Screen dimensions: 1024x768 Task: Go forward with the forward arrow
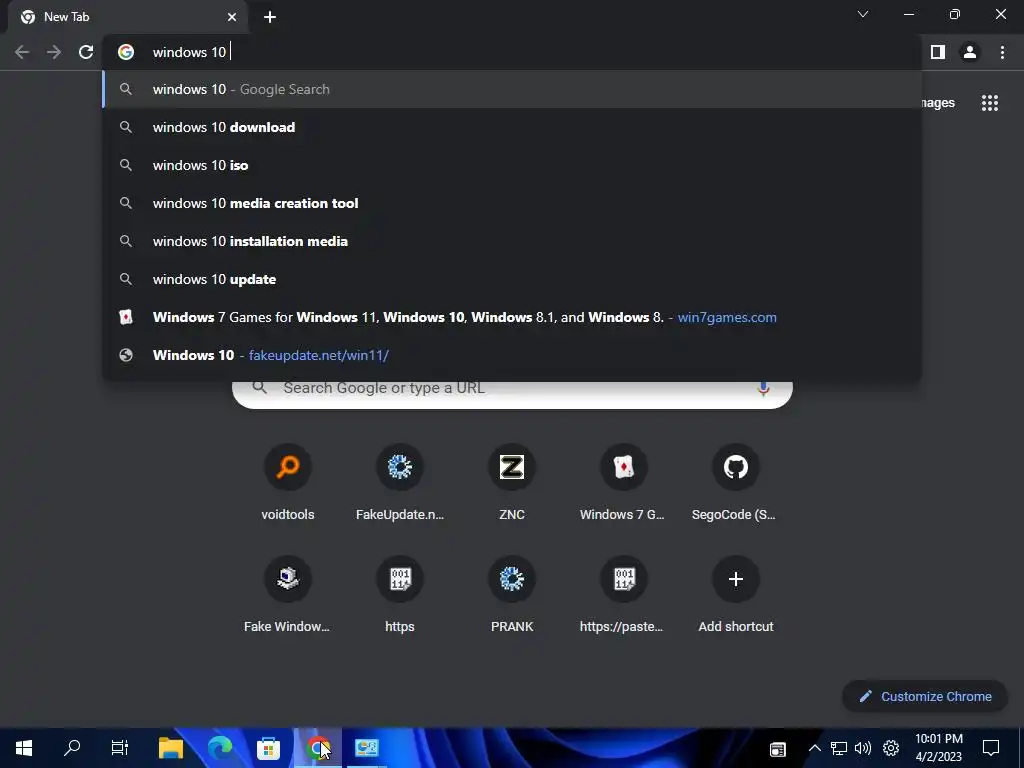pyautogui.click(x=54, y=52)
